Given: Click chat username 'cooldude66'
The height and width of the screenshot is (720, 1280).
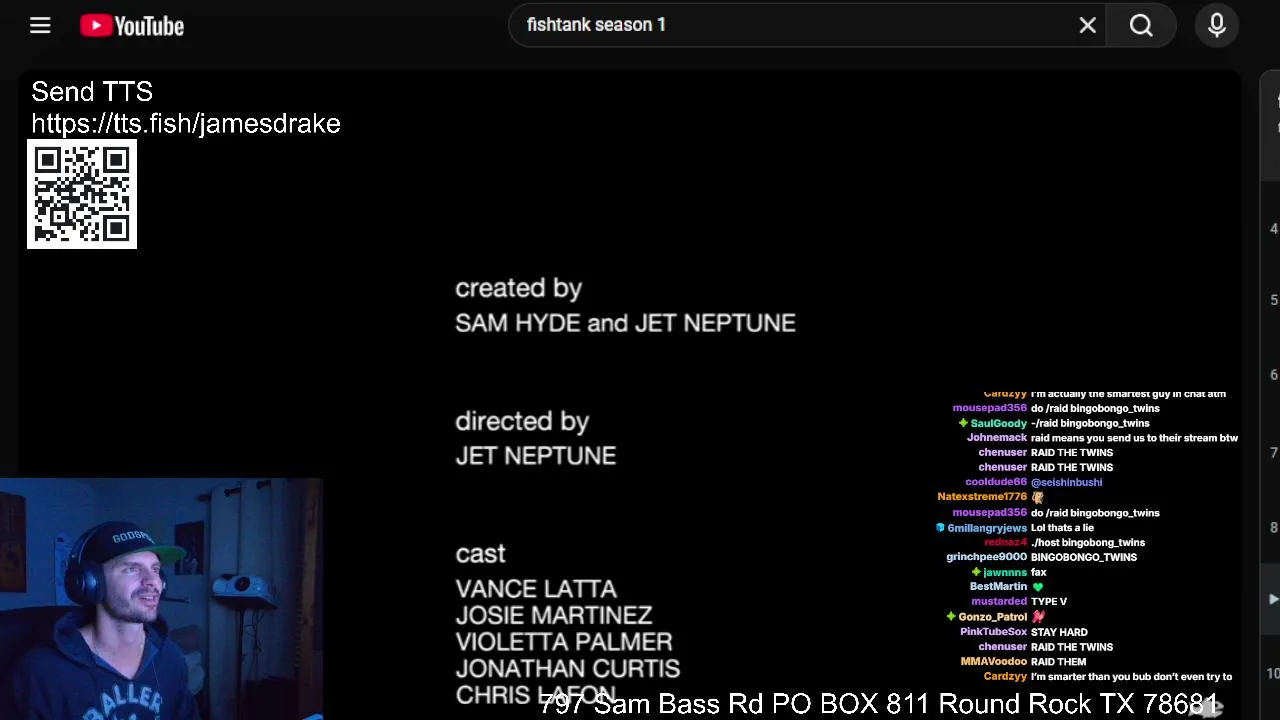Looking at the screenshot, I should click(x=996, y=482).
